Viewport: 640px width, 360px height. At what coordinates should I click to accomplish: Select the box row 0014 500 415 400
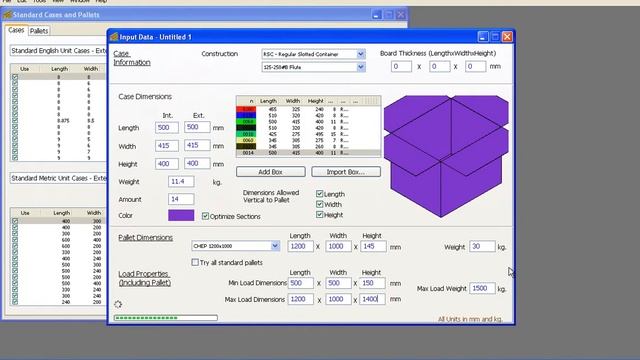pyautogui.click(x=309, y=153)
